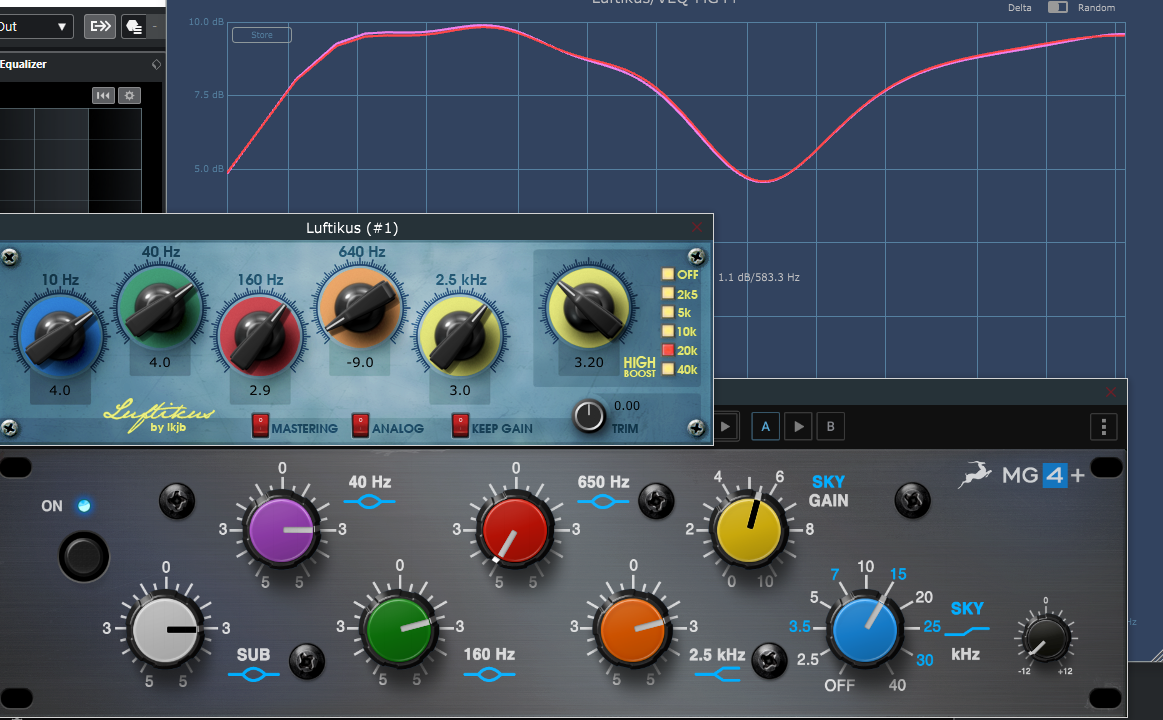Click the arrow button left of preset A
The width and height of the screenshot is (1163, 720).
[x=725, y=426]
